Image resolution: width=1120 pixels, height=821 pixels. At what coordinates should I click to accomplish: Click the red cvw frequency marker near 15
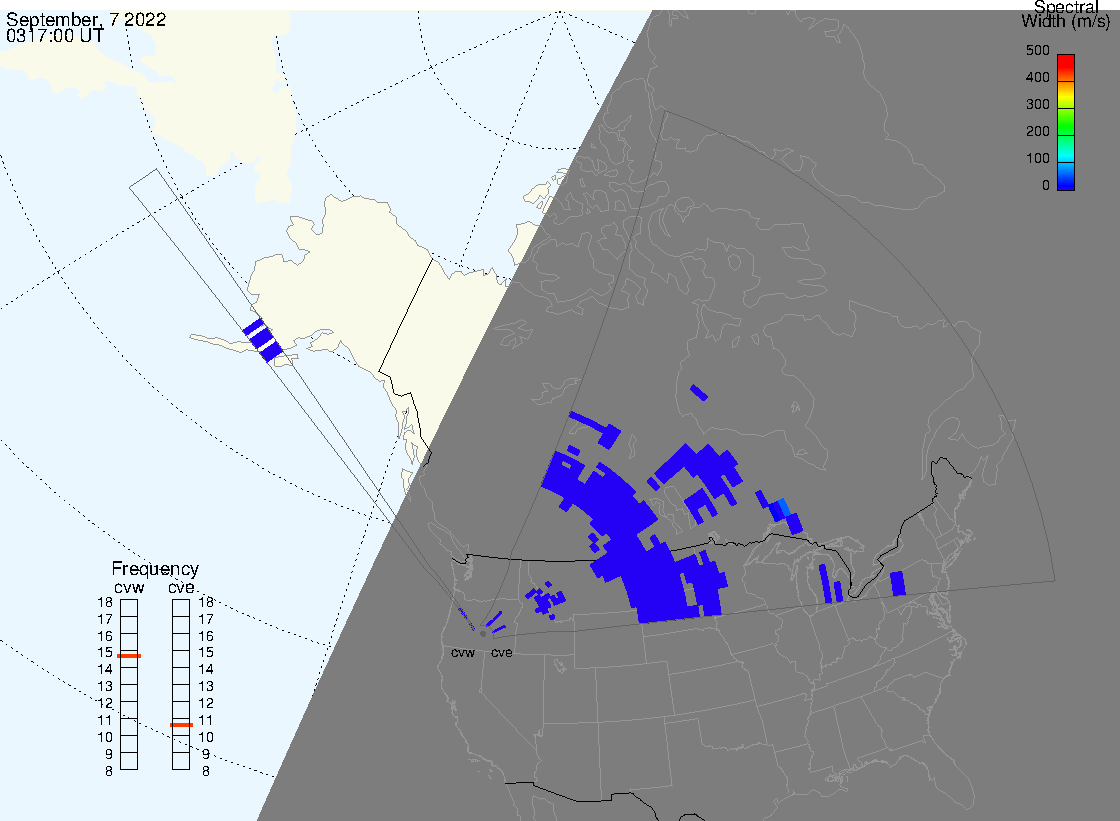click(129, 656)
